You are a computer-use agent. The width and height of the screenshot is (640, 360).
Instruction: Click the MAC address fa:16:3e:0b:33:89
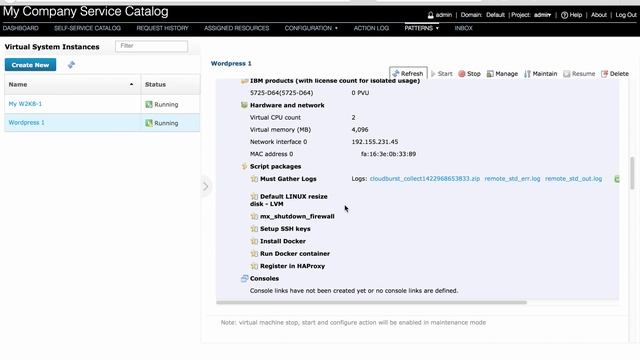click(x=388, y=154)
